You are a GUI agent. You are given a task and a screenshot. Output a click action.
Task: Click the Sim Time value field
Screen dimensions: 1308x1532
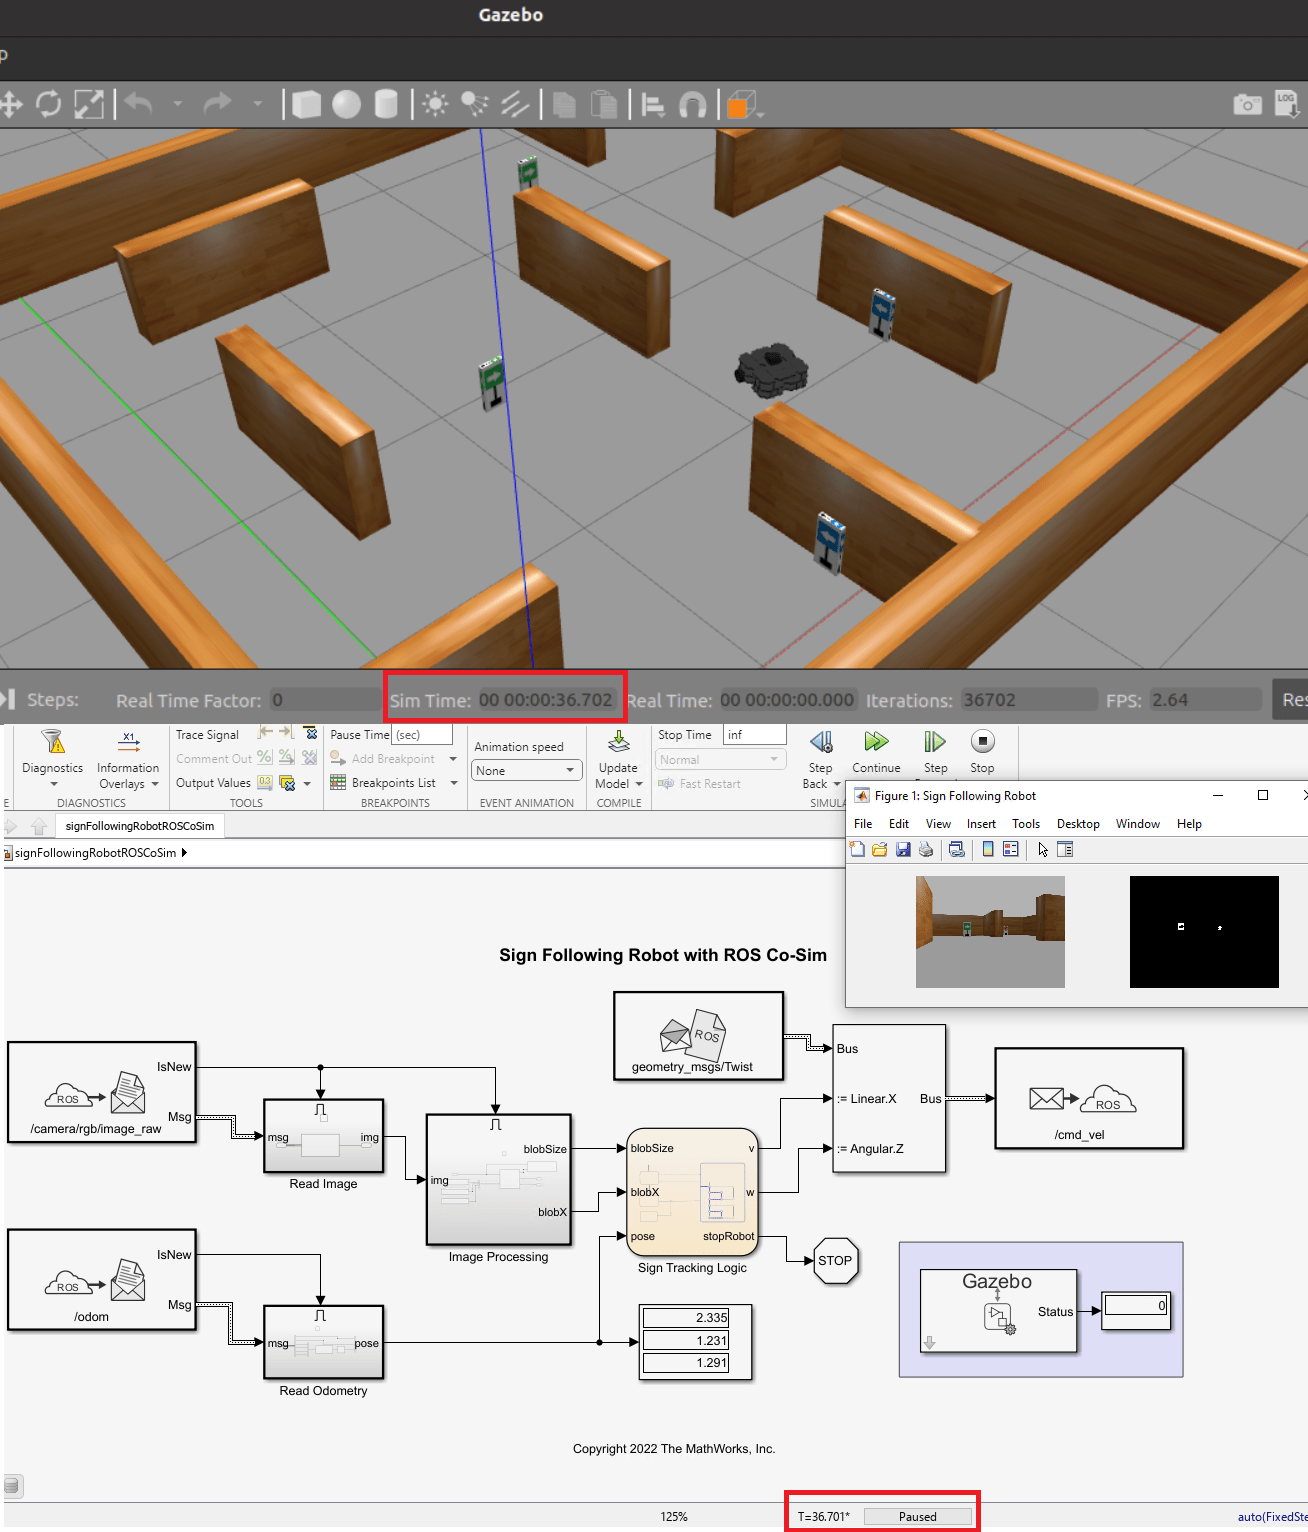[x=546, y=700]
